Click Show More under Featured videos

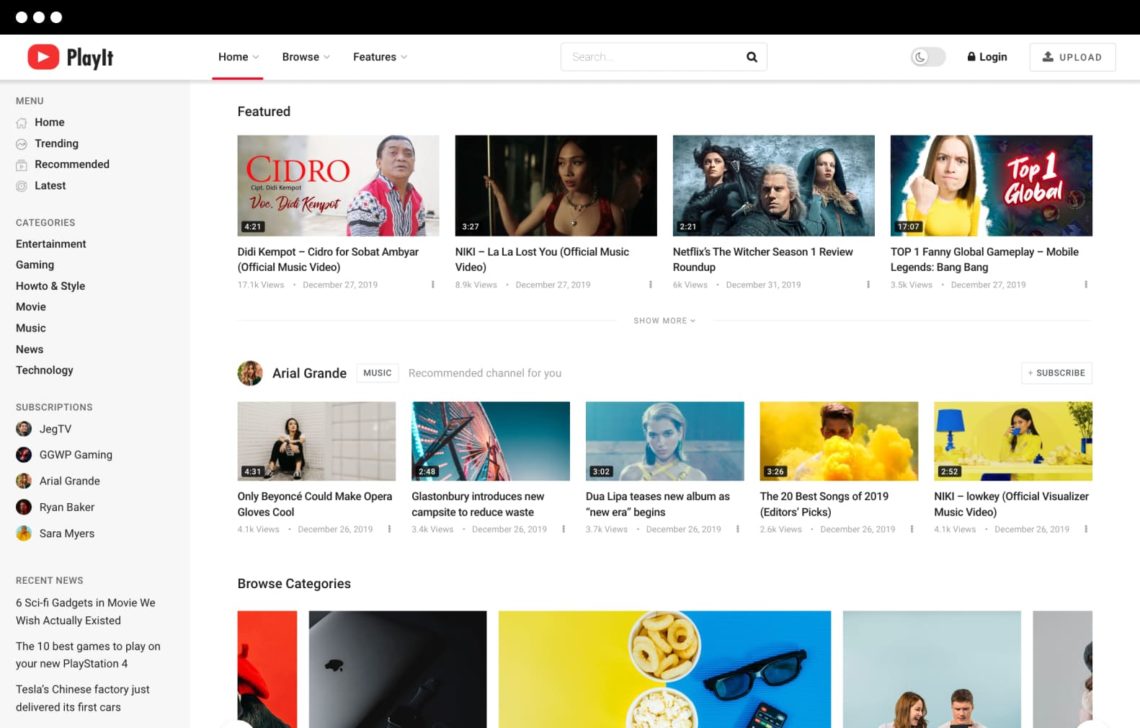point(664,320)
